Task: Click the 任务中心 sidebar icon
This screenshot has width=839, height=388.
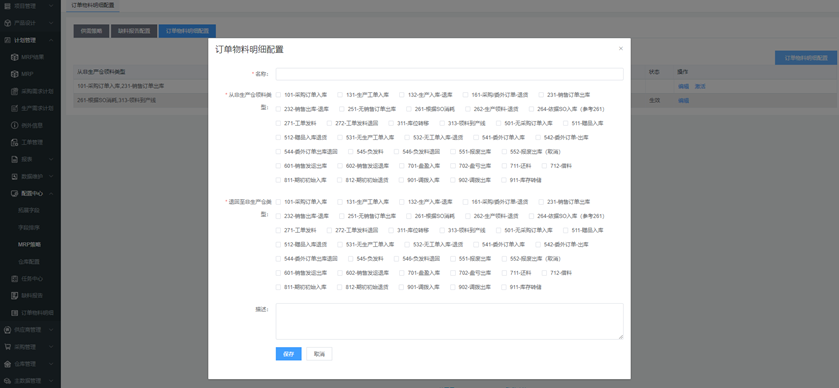Action: point(14,278)
